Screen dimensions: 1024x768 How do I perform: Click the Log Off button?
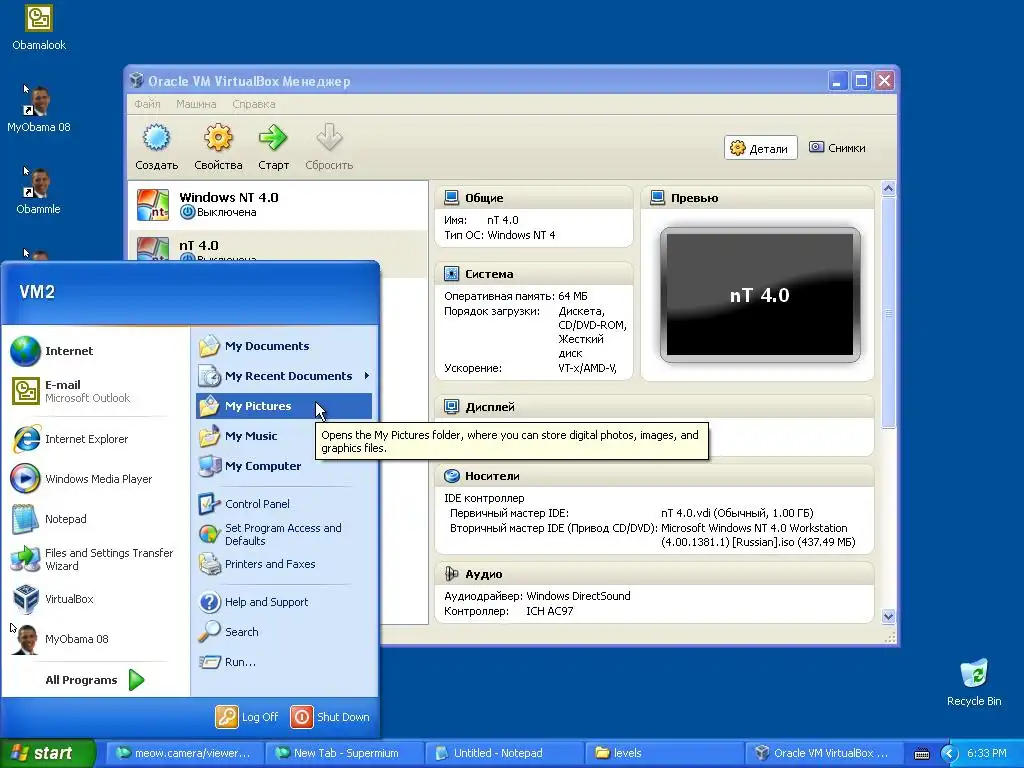click(x=248, y=717)
